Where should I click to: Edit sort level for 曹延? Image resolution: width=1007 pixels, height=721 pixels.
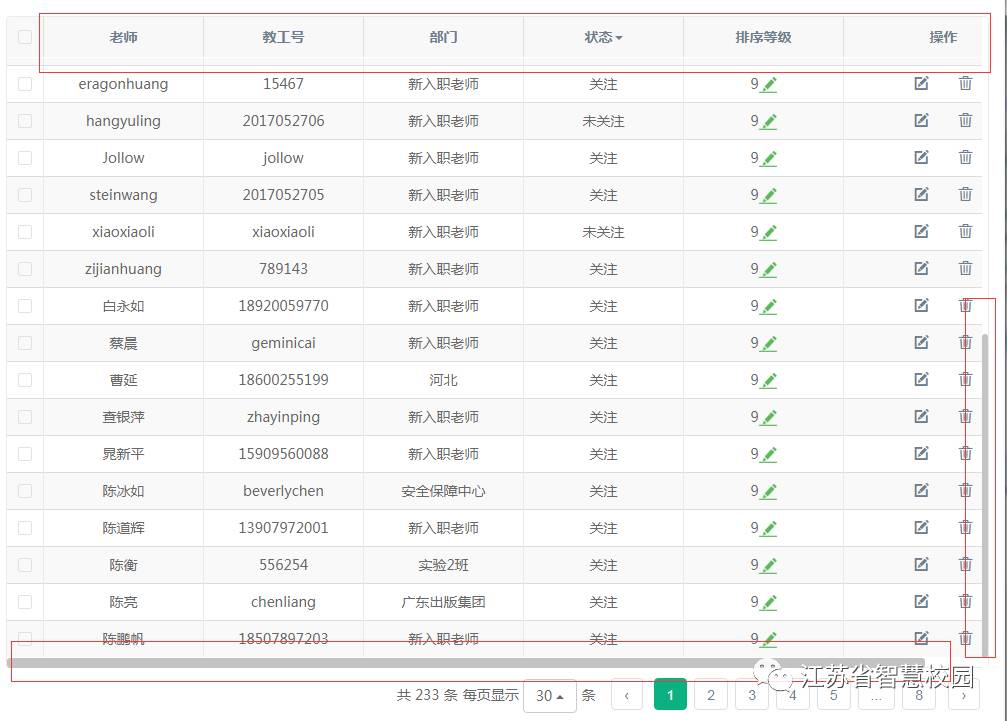(x=769, y=380)
